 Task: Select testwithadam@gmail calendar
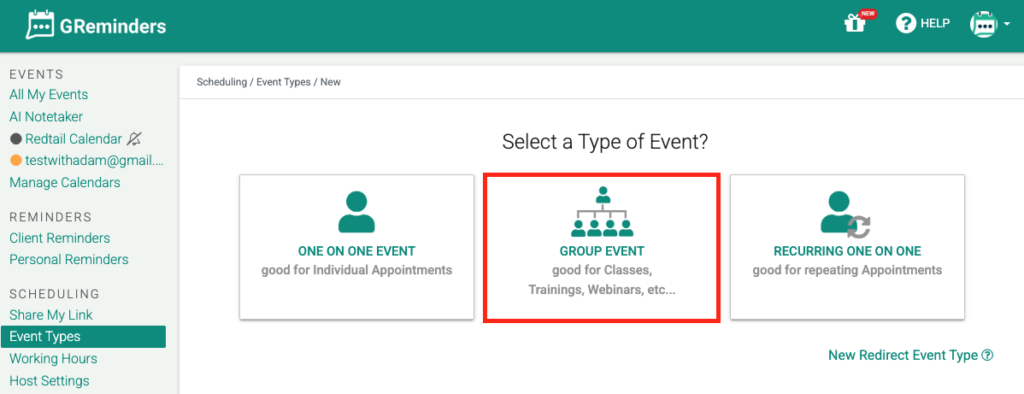[94, 161]
